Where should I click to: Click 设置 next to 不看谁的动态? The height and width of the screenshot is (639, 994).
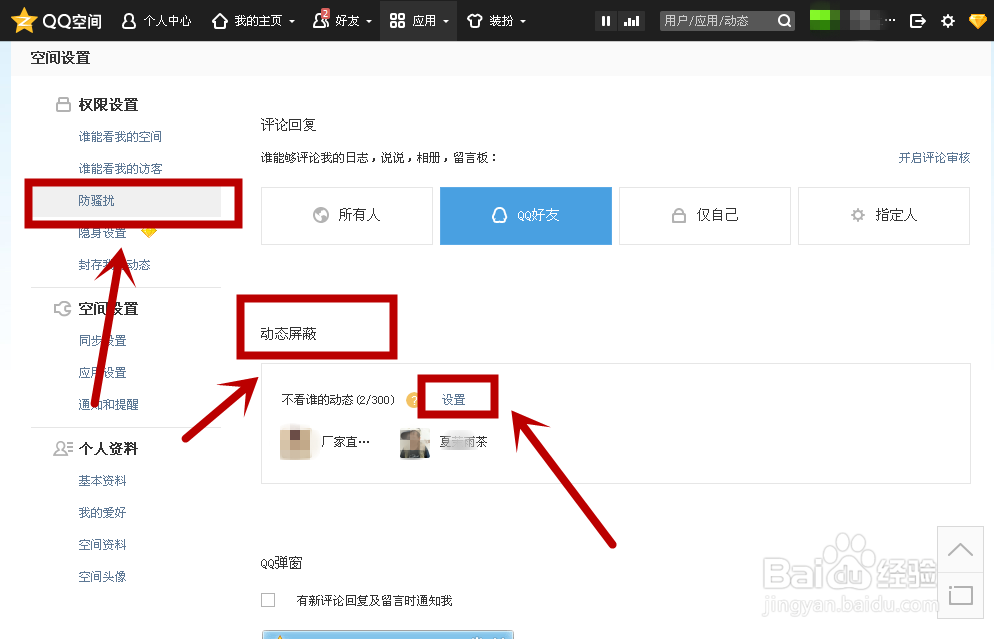(x=456, y=397)
